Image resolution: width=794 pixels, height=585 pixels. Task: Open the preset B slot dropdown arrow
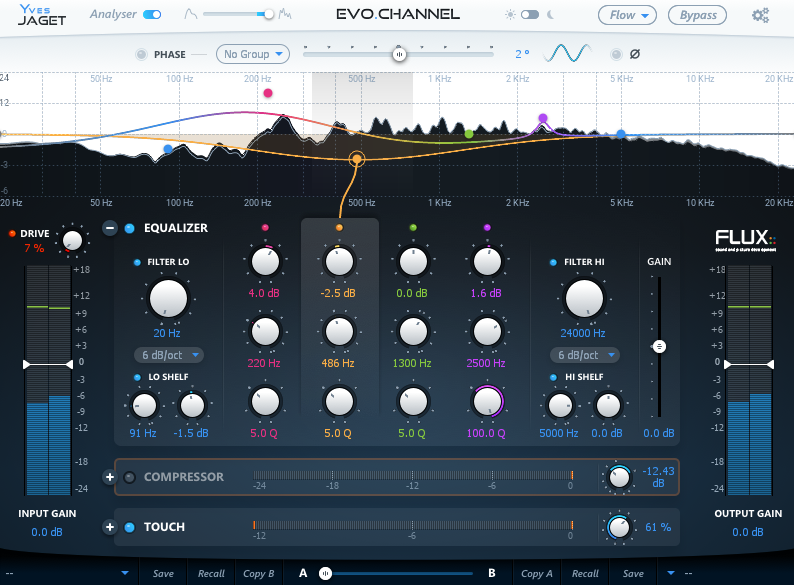[x=671, y=573]
